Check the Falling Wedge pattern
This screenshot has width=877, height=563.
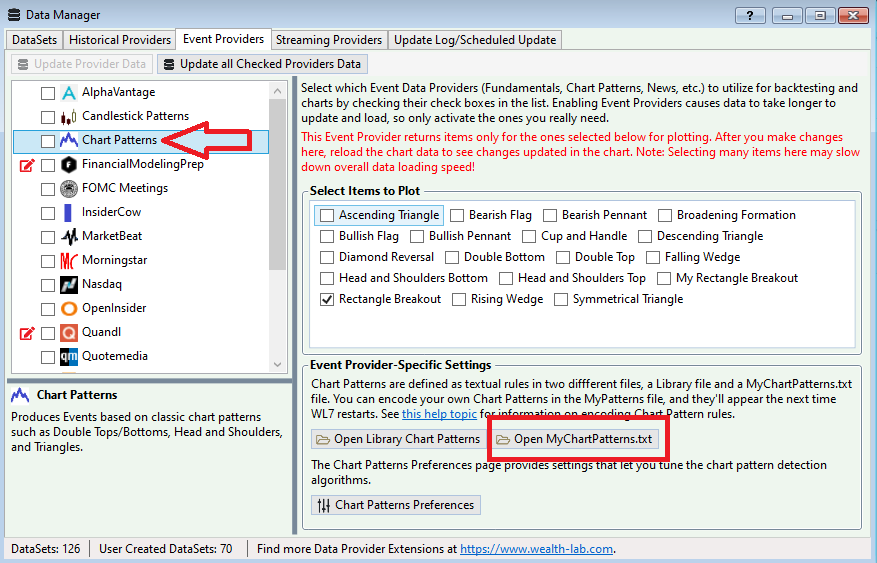coord(653,257)
